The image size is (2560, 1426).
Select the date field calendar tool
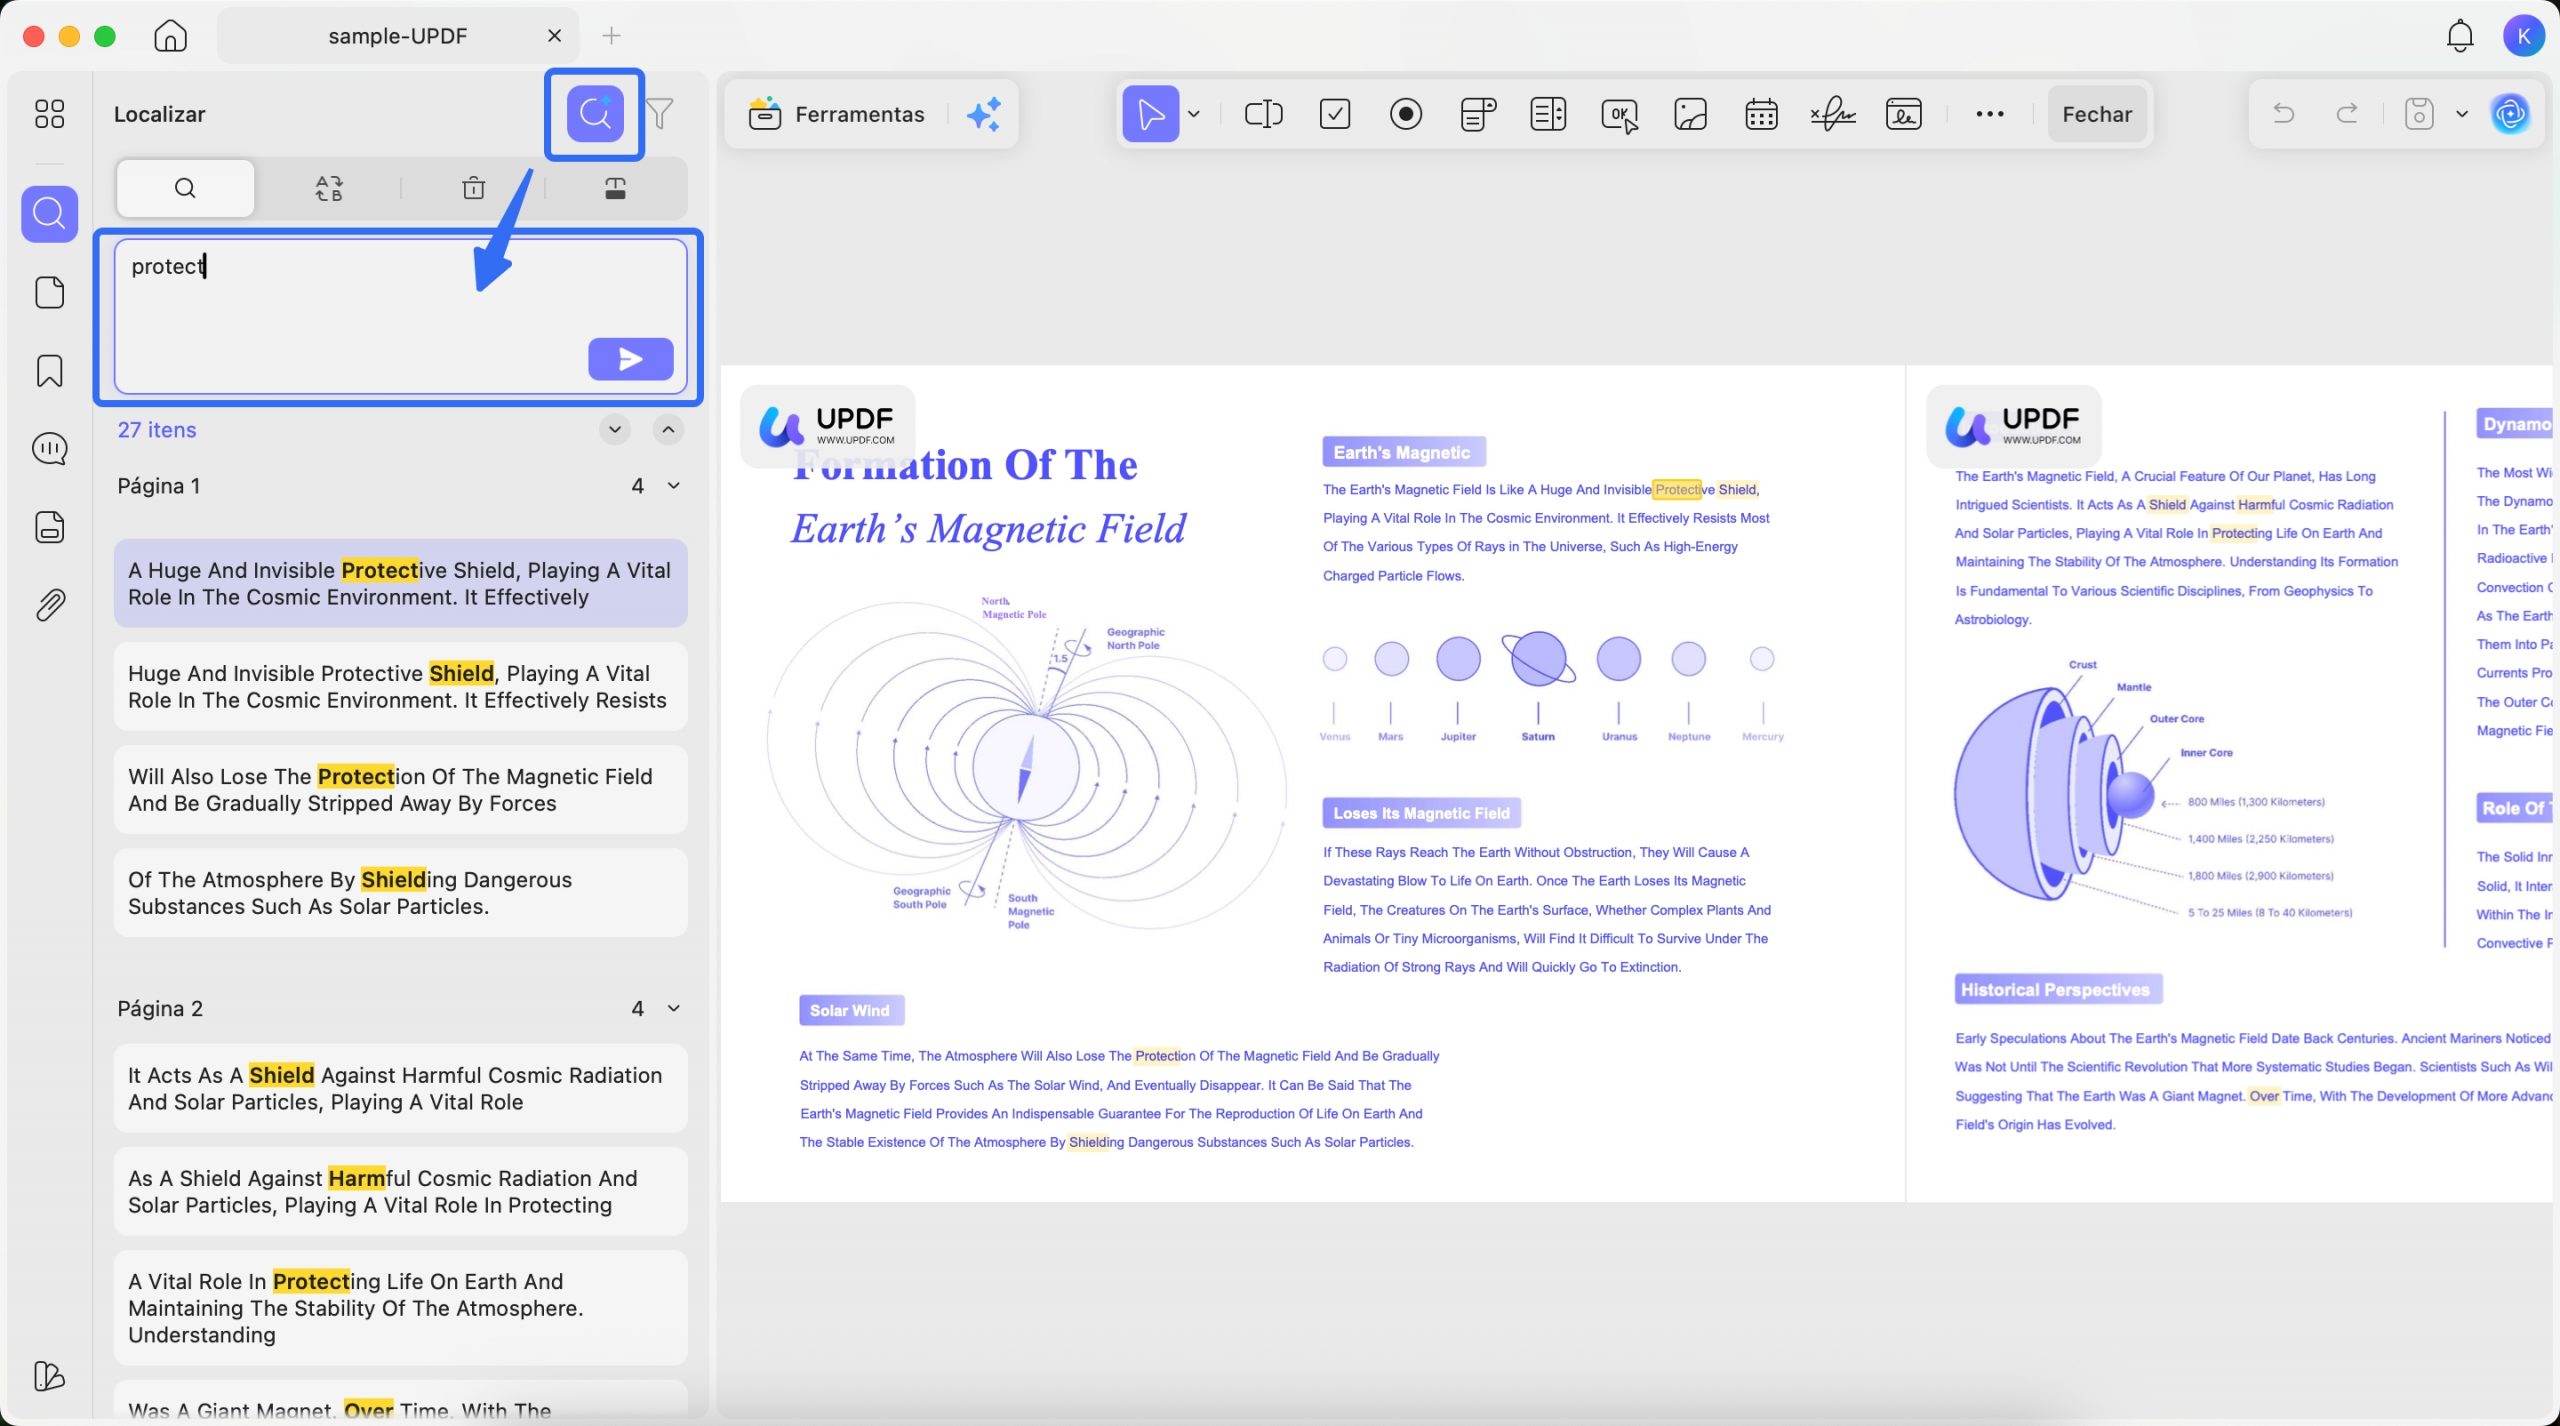1761,114
